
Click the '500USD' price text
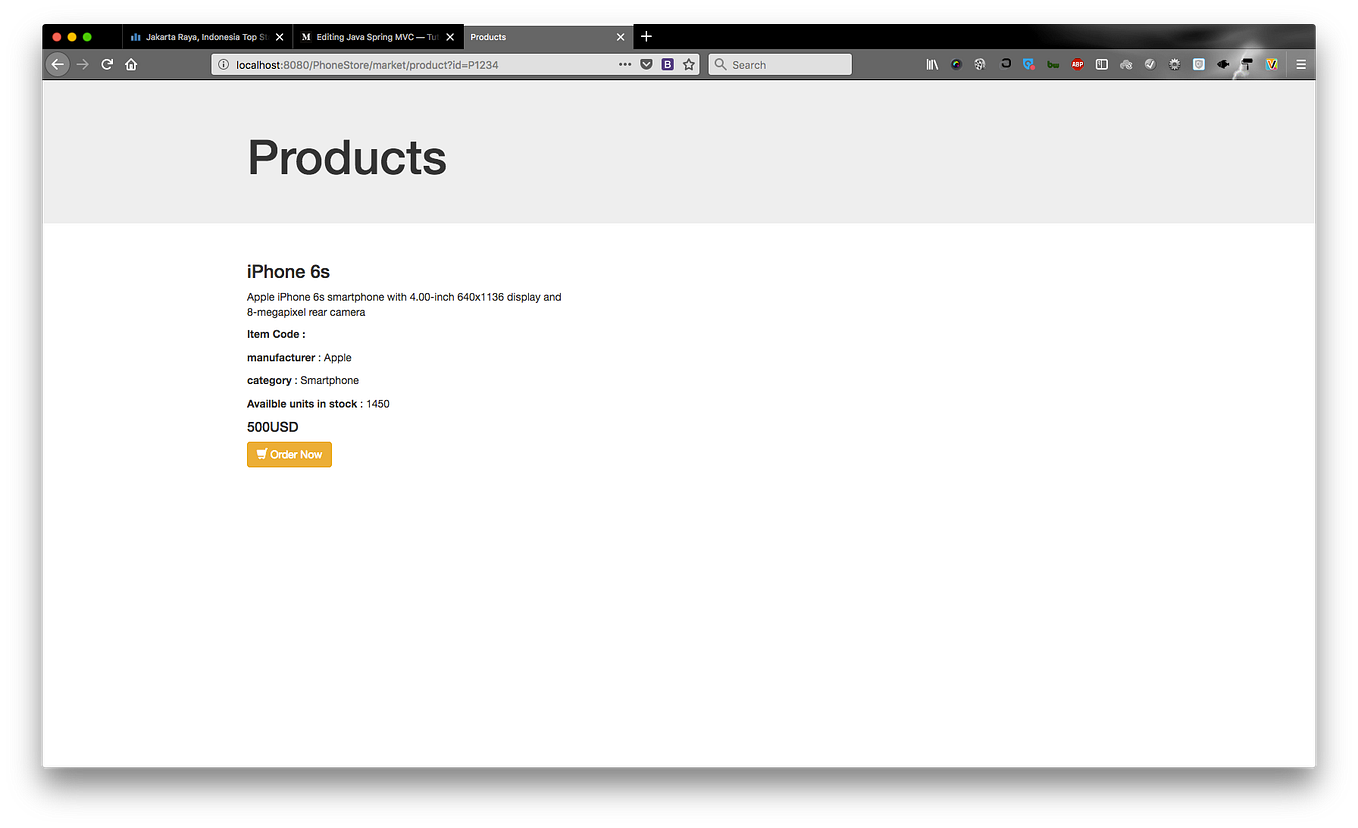[273, 427]
